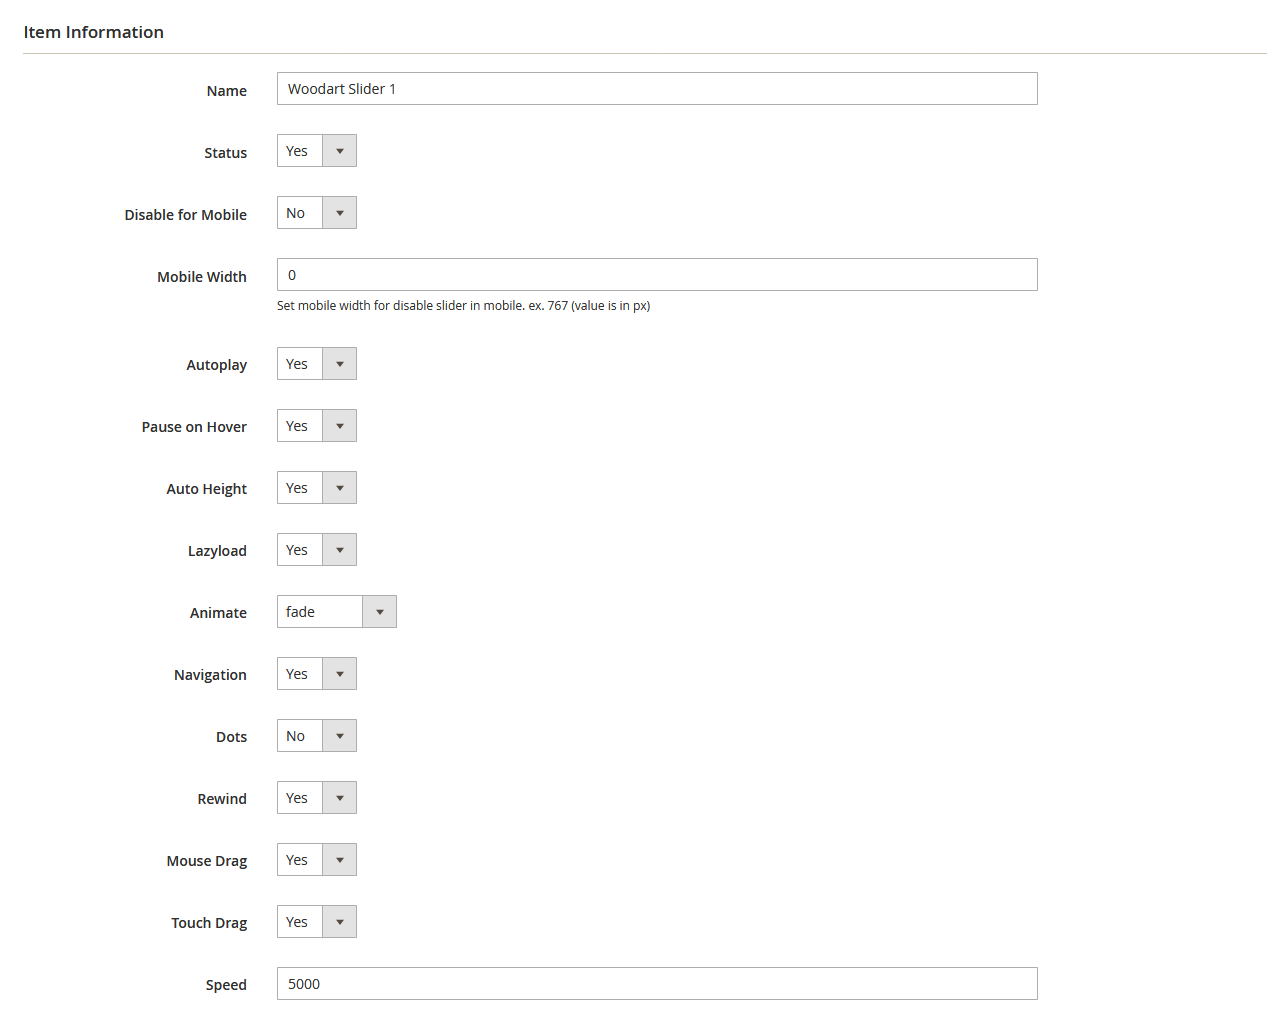
Task: Click the Speed field label
Action: point(225,985)
